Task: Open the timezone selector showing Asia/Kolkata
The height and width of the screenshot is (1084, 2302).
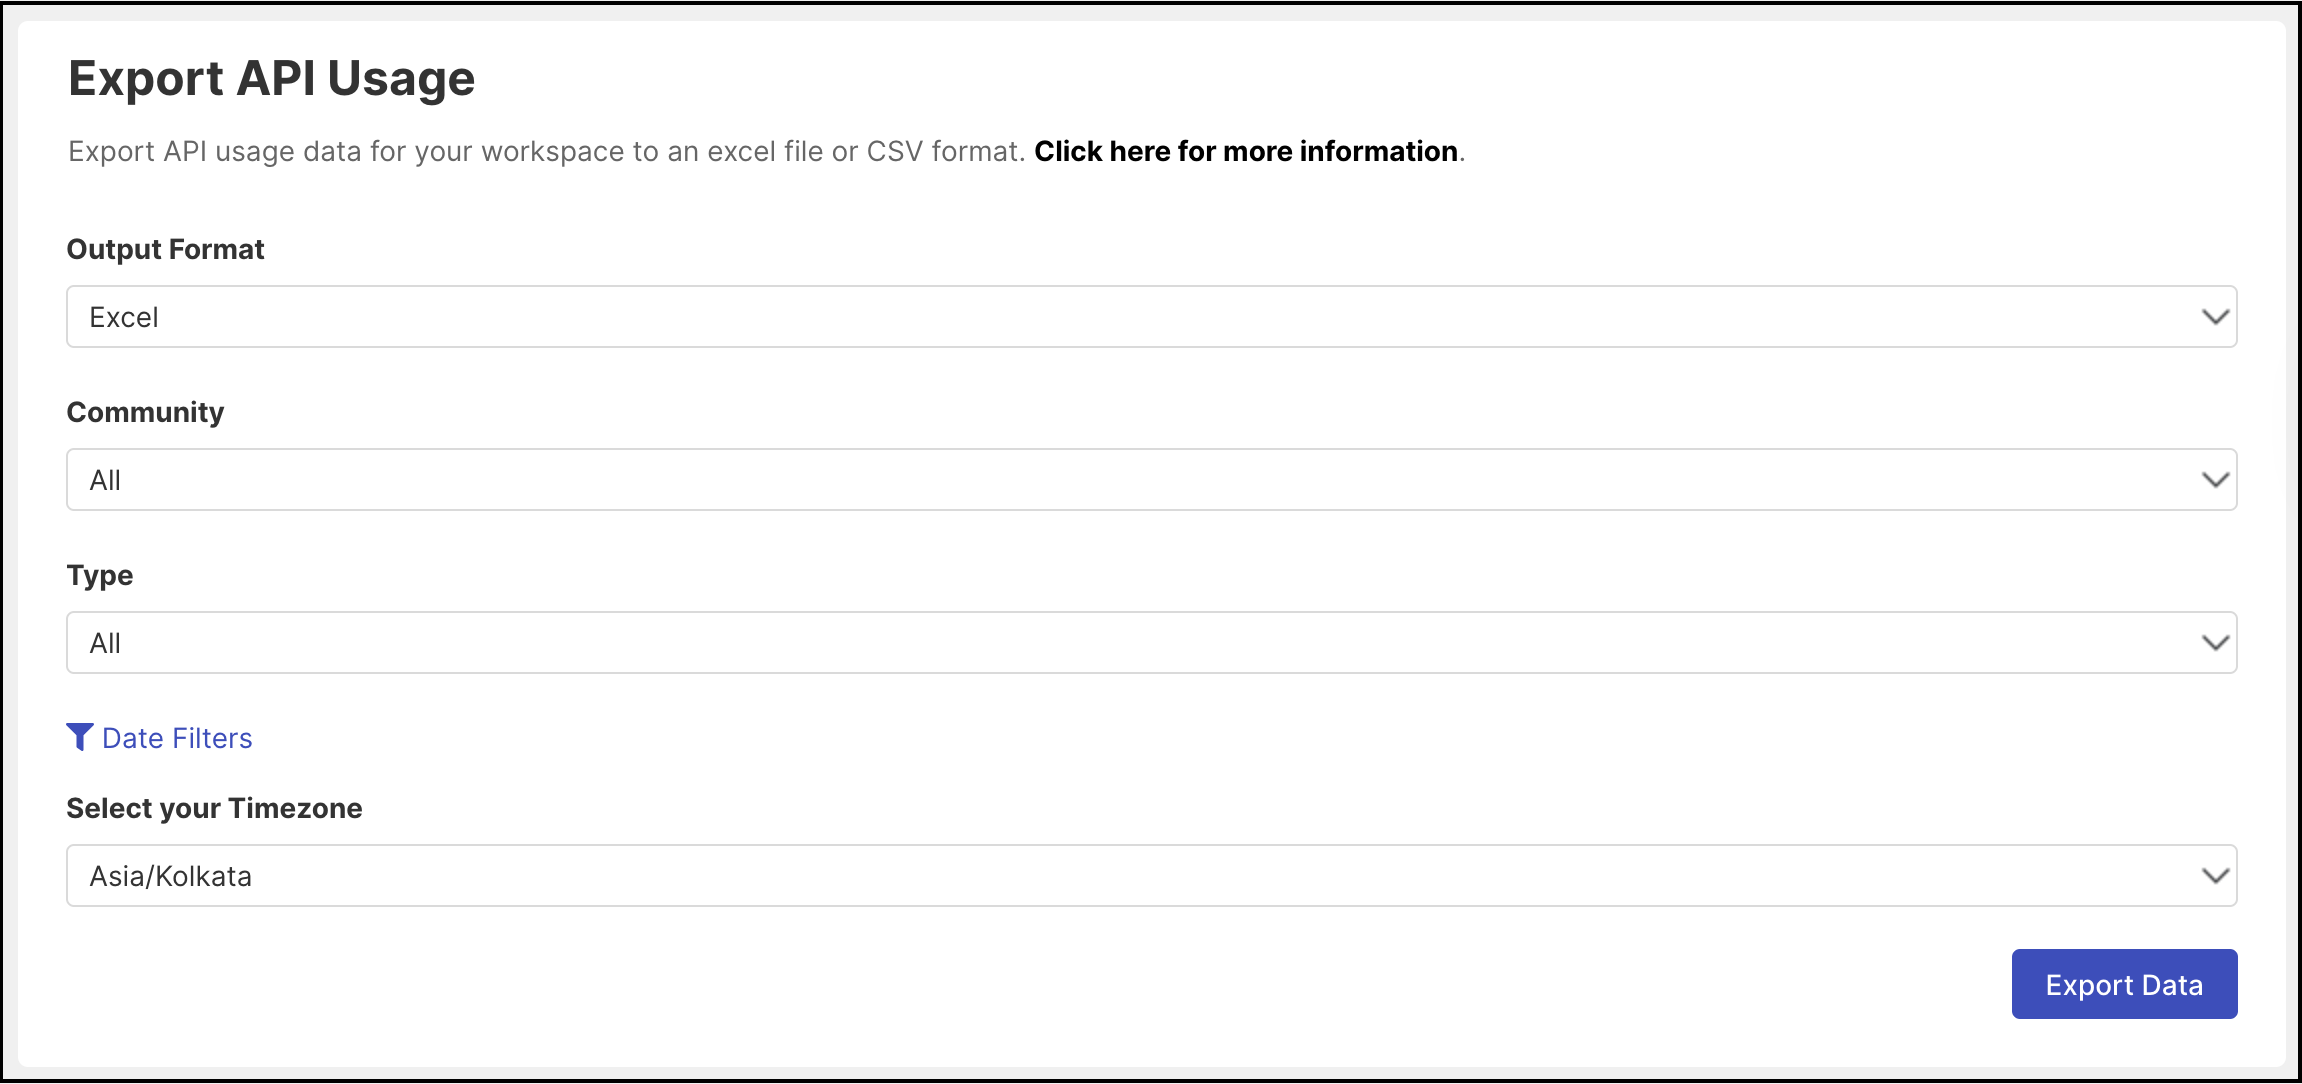Action: coord(1151,876)
